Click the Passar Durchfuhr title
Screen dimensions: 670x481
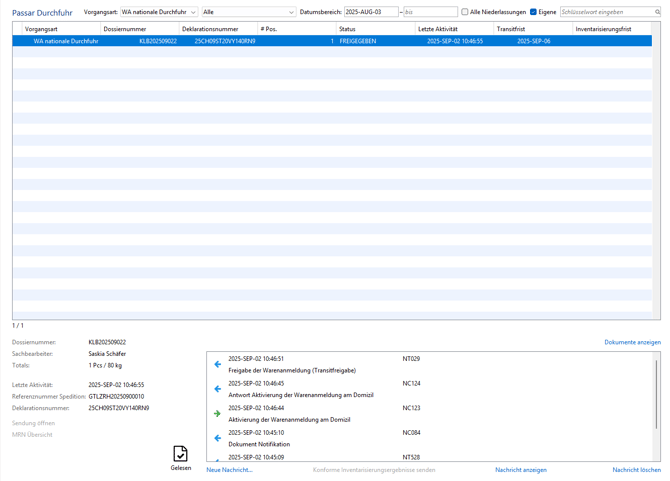pos(42,13)
